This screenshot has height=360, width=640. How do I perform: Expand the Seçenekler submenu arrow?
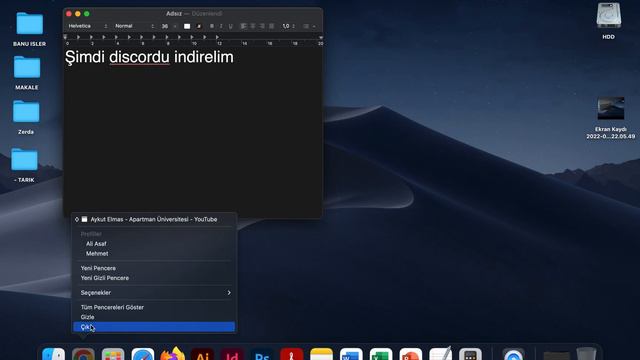(x=229, y=293)
